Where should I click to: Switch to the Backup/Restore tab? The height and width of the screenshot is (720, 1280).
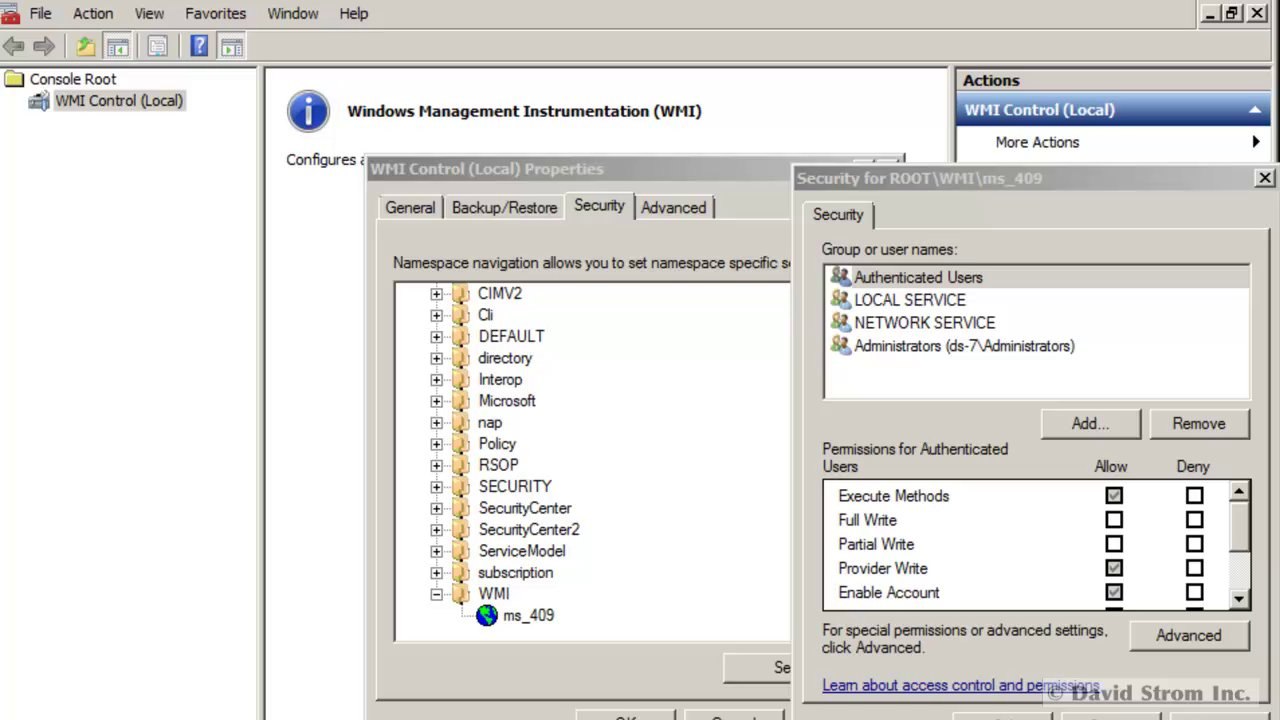pyautogui.click(x=504, y=207)
